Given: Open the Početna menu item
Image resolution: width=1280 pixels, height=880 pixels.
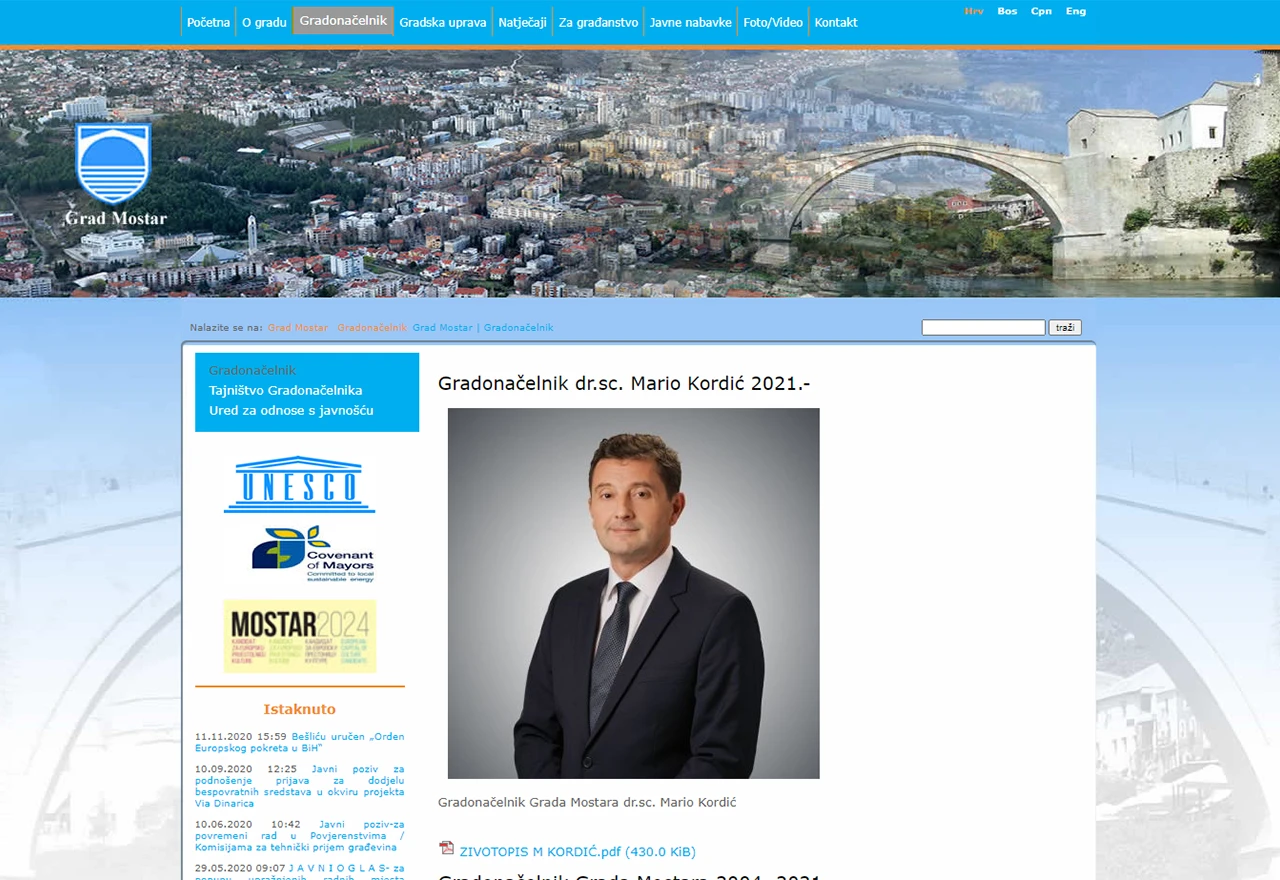Looking at the screenshot, I should click(x=208, y=22).
